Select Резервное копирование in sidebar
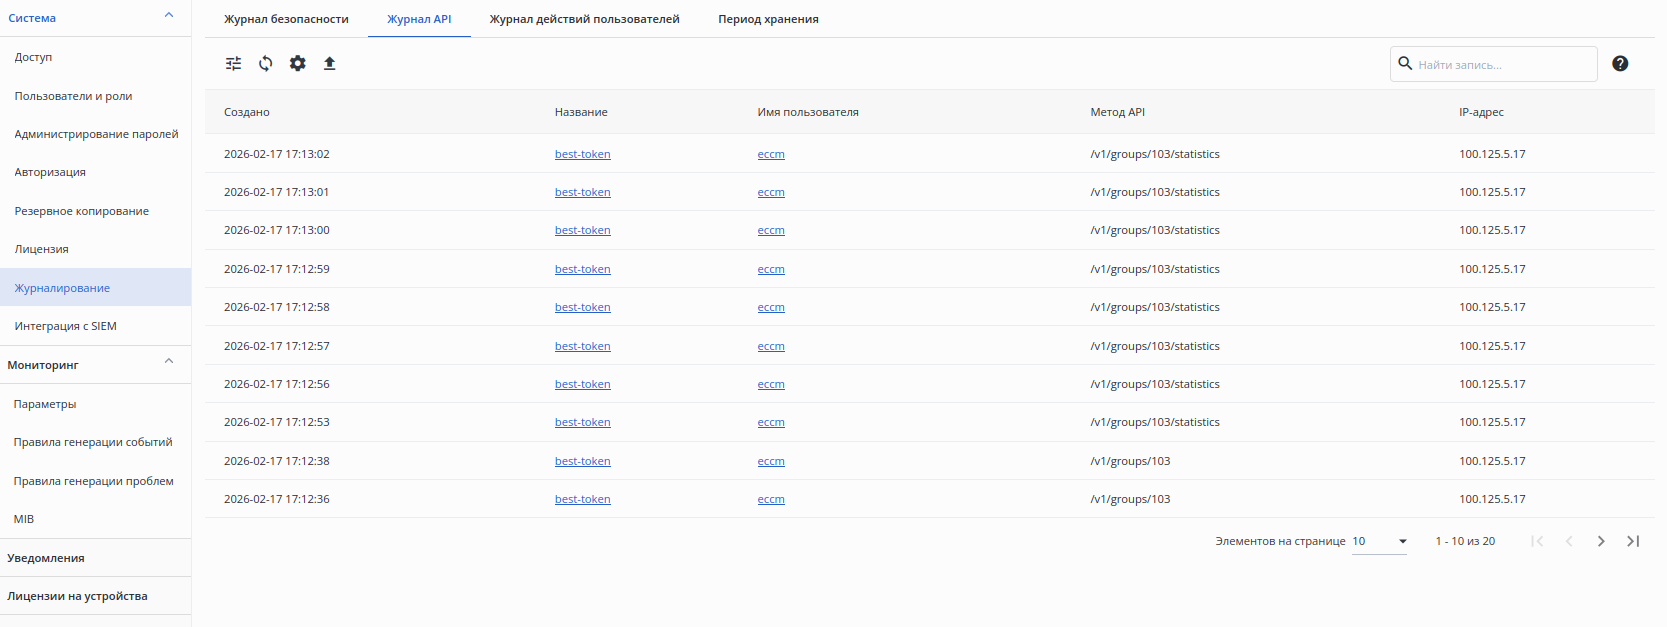The image size is (1667, 627). pyautogui.click(x=82, y=211)
